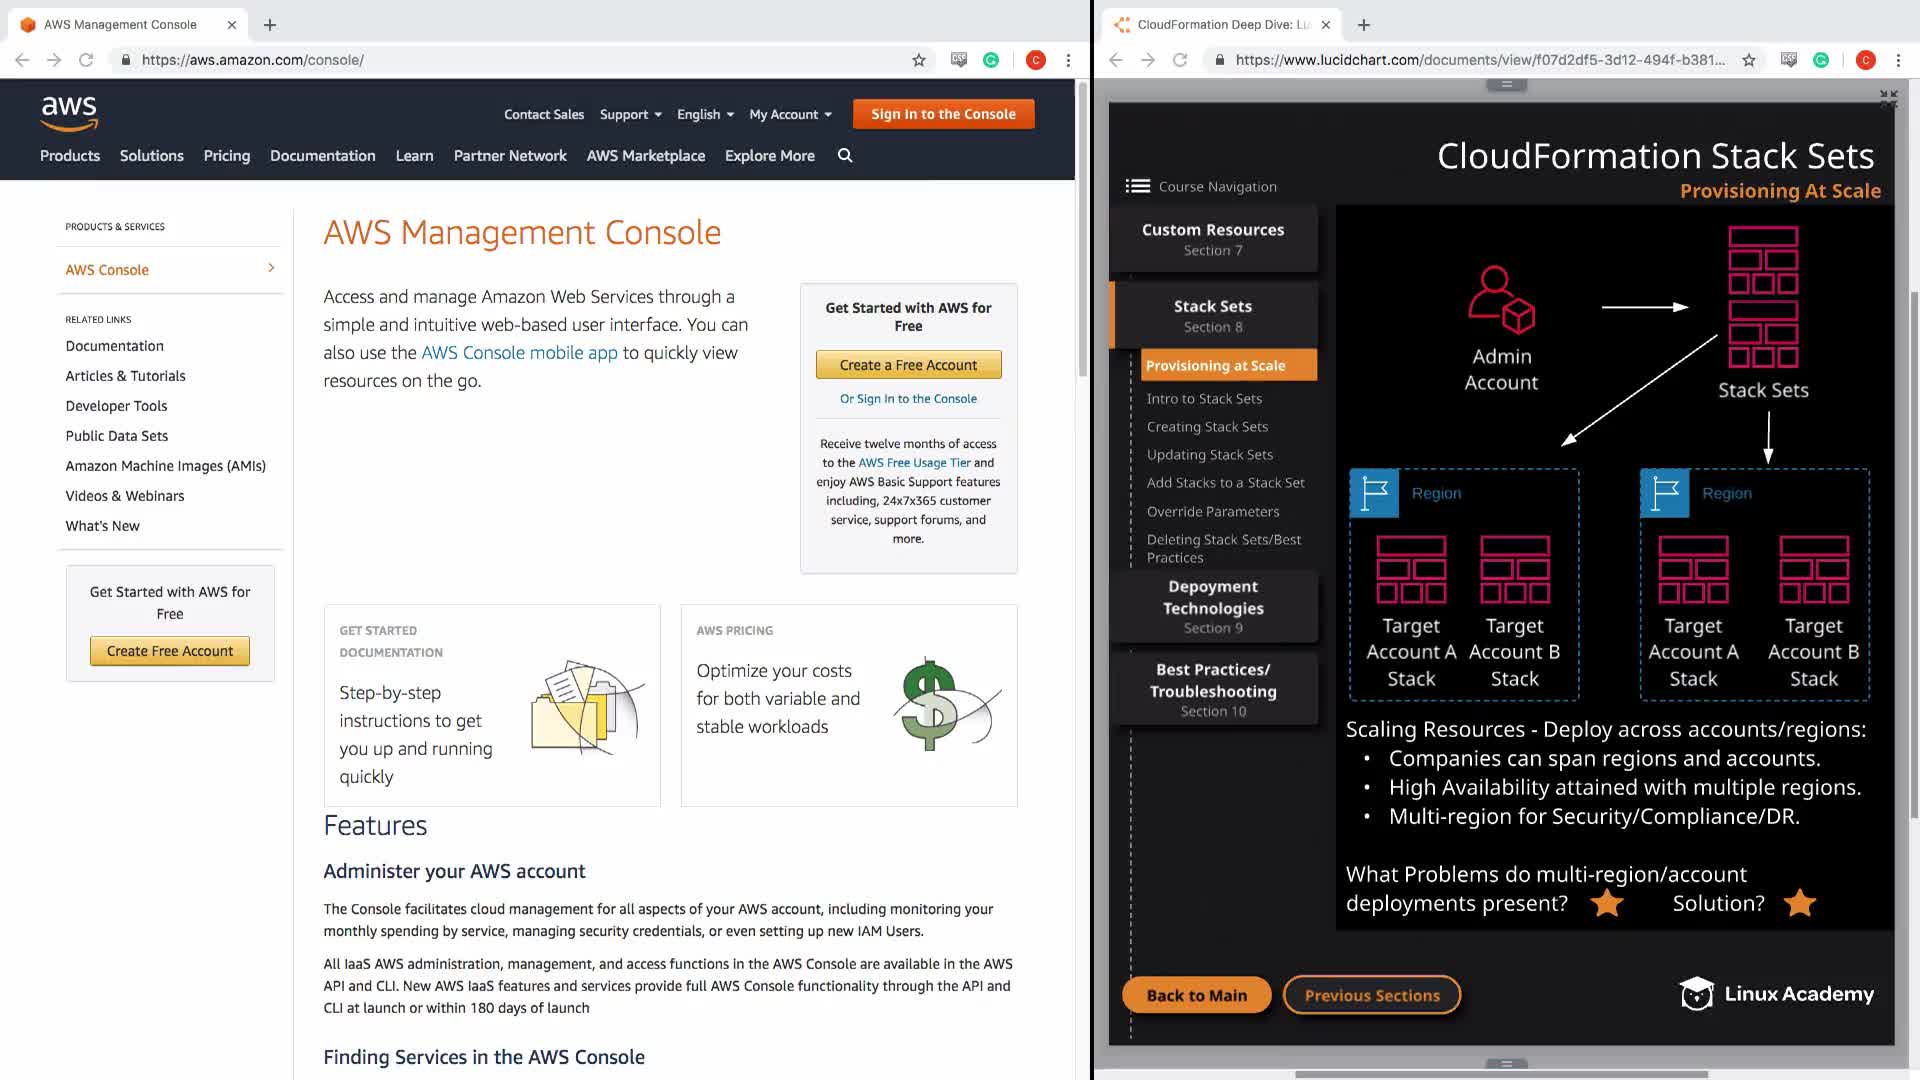Screen dimensions: 1920x1080
Task: Open the Products menu item
Action: click(70, 156)
